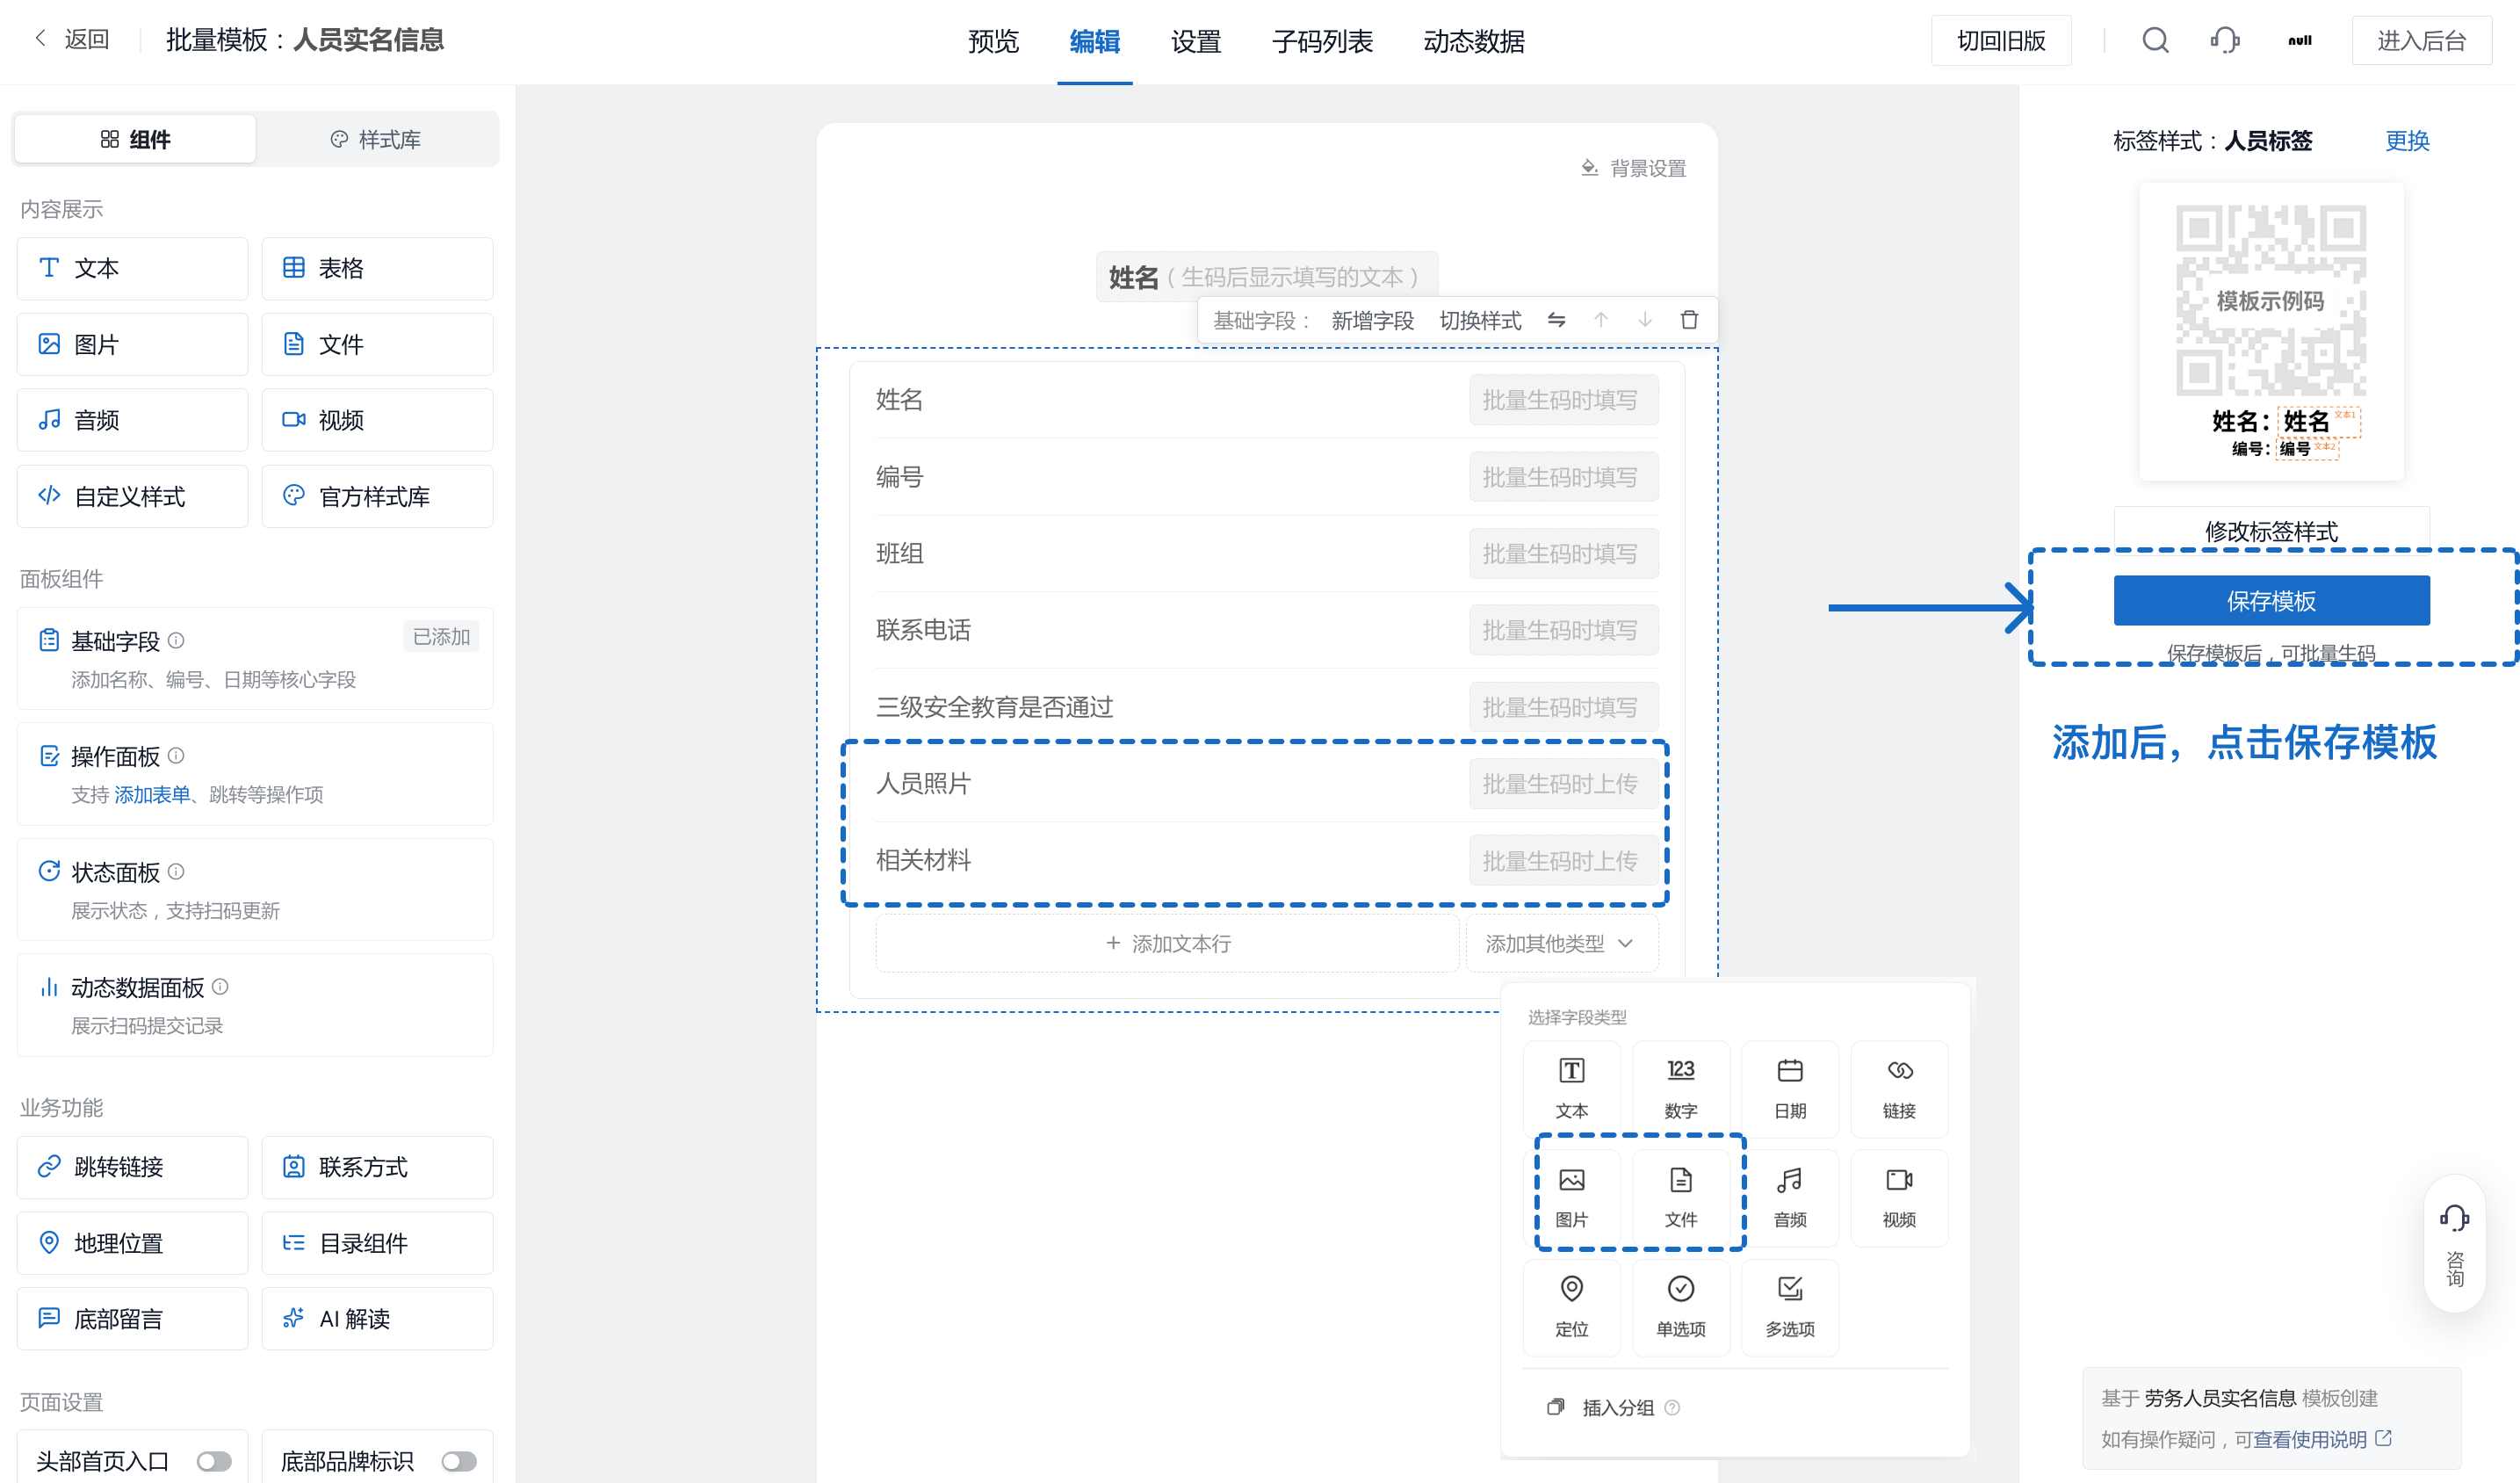Choose 文本 field type in popup
The height and width of the screenshot is (1483, 2520).
[x=1571, y=1088]
